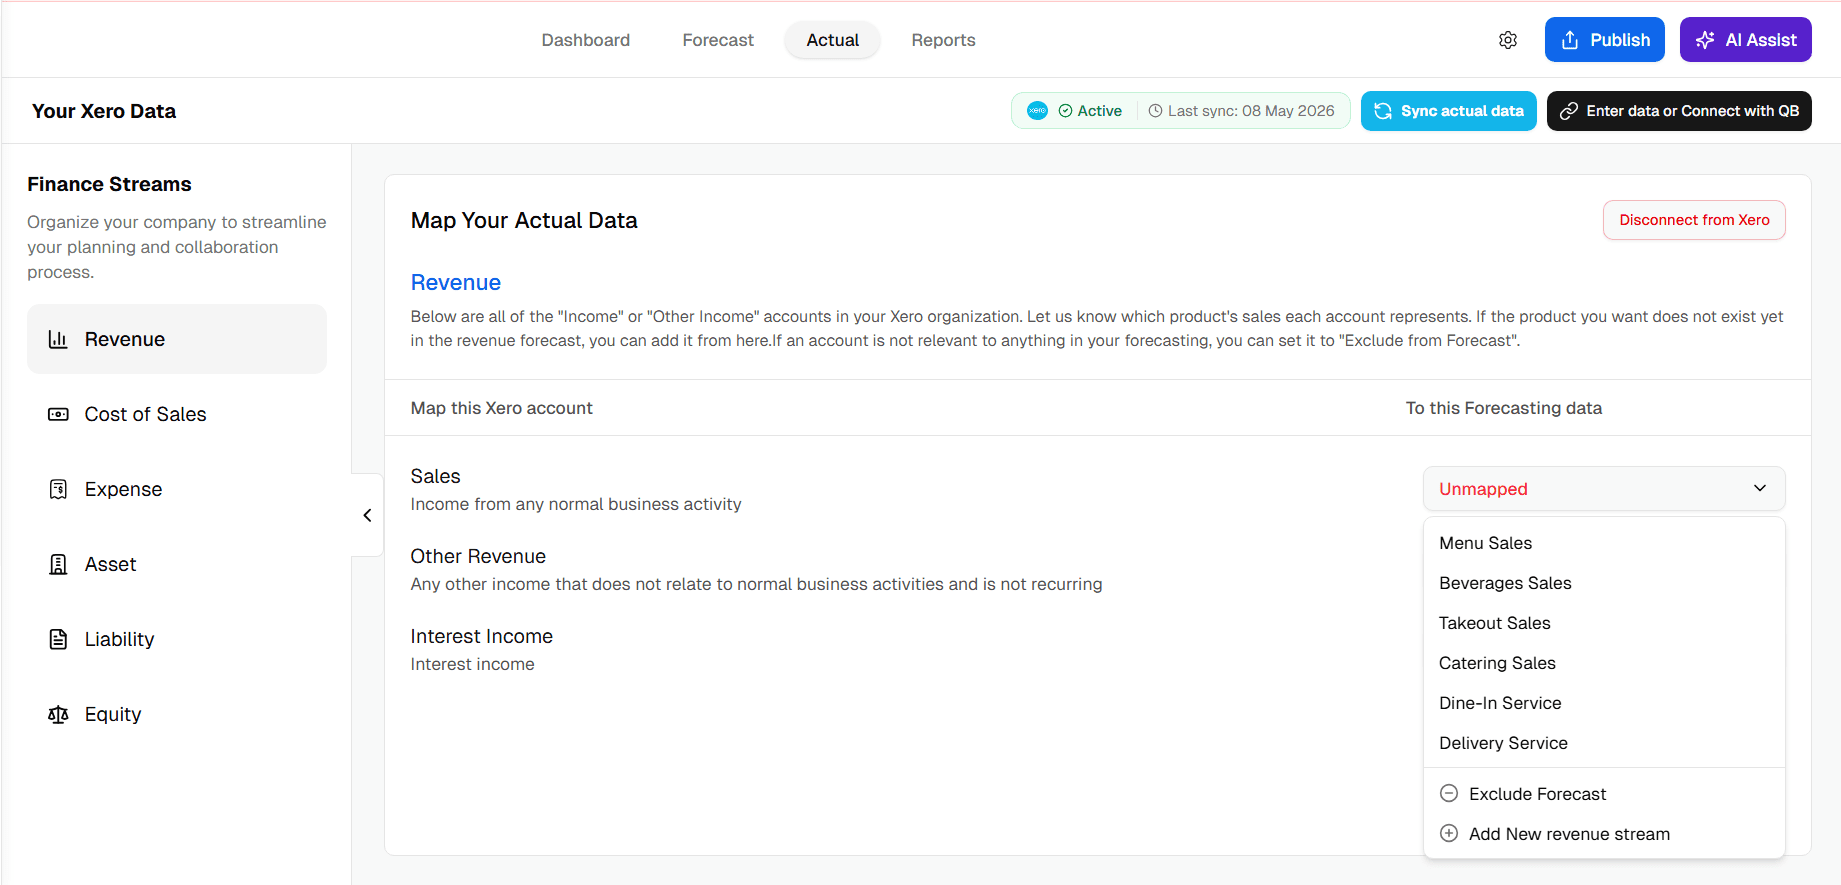
Task: Choose Catering Sales option
Action: click(1604, 663)
